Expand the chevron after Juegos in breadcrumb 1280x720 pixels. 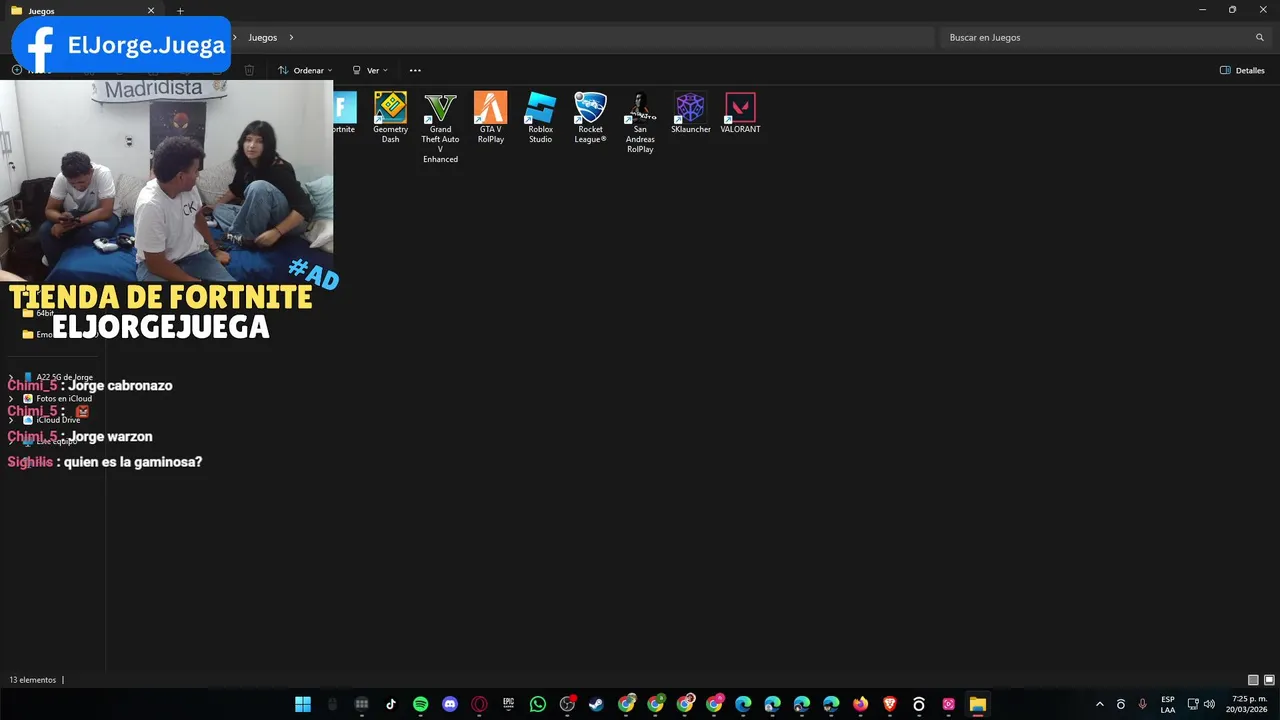click(x=291, y=37)
